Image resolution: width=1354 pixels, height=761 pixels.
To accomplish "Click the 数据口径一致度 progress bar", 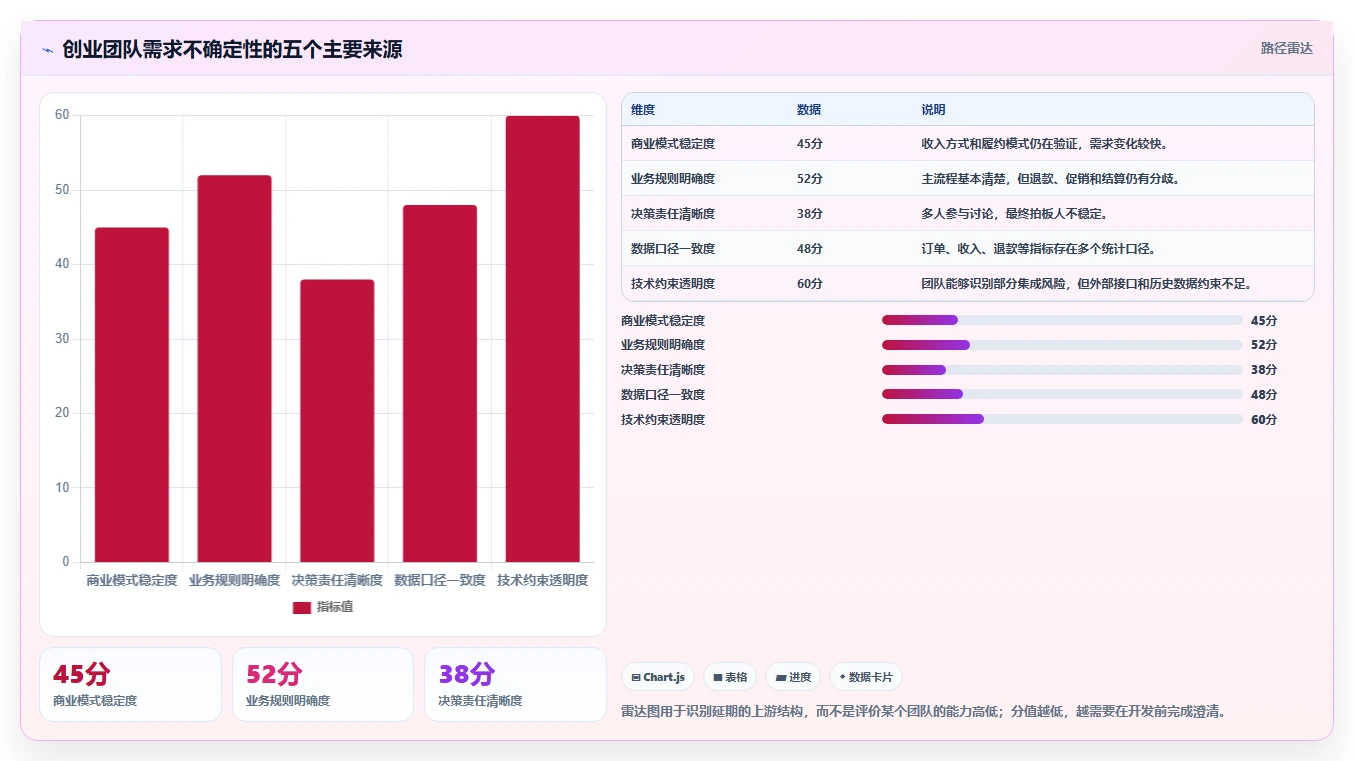I will [1062, 394].
